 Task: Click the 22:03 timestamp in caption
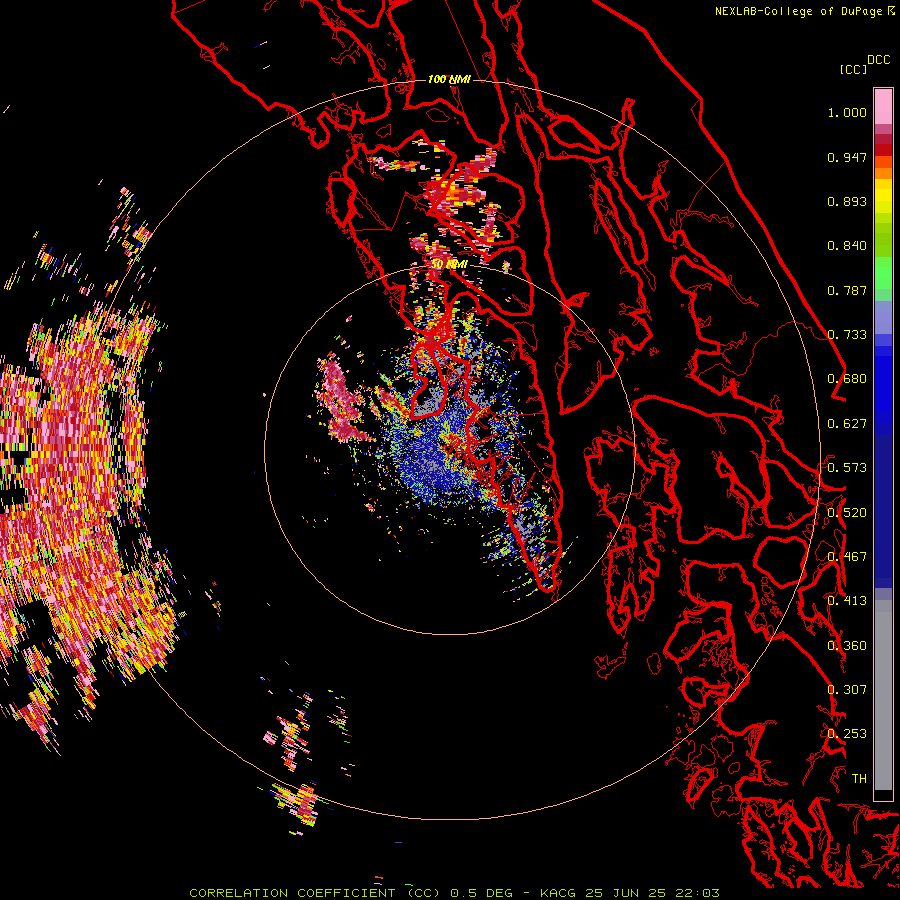point(697,893)
